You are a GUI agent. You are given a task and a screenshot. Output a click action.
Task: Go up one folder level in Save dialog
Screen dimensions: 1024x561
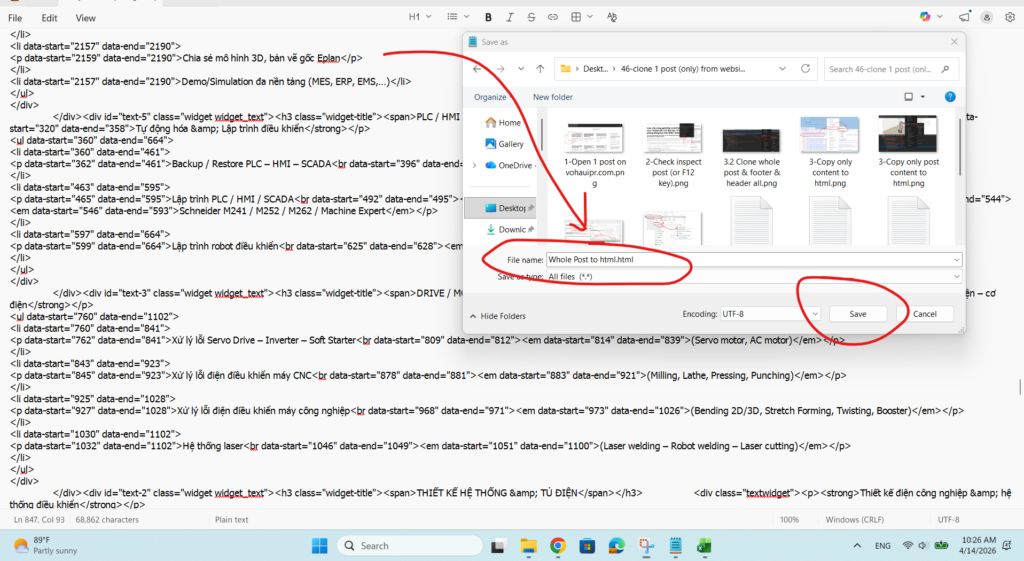540,69
